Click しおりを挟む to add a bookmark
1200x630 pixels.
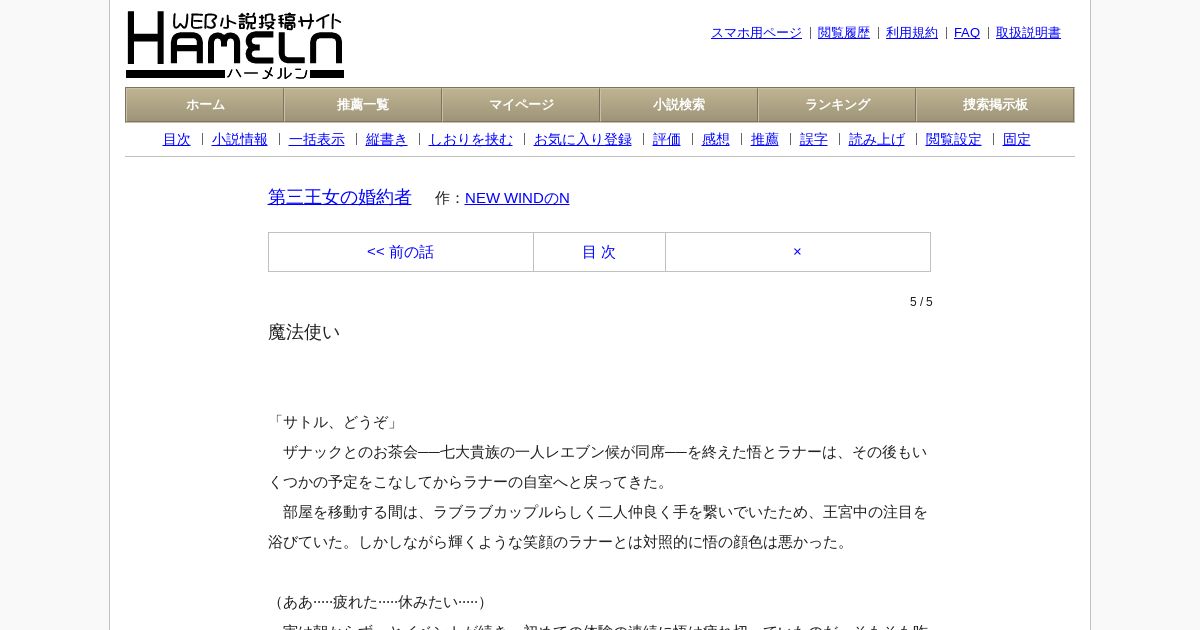471,140
